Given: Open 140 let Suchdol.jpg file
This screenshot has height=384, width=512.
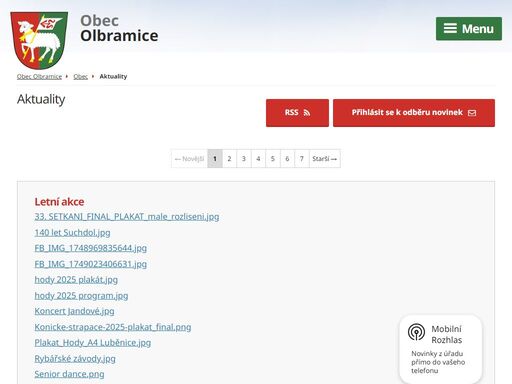Looking at the screenshot, I should point(72,232).
